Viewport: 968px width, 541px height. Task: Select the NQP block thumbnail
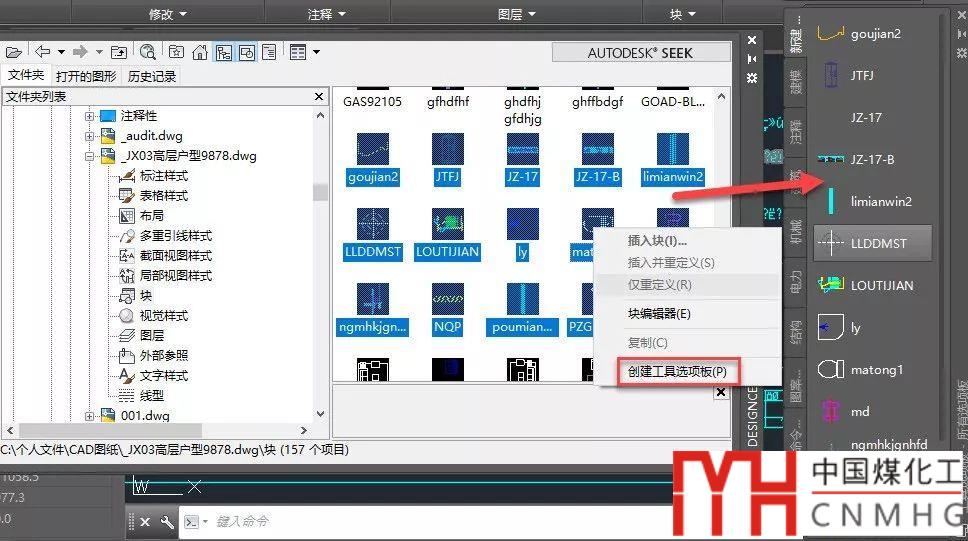coord(448,299)
